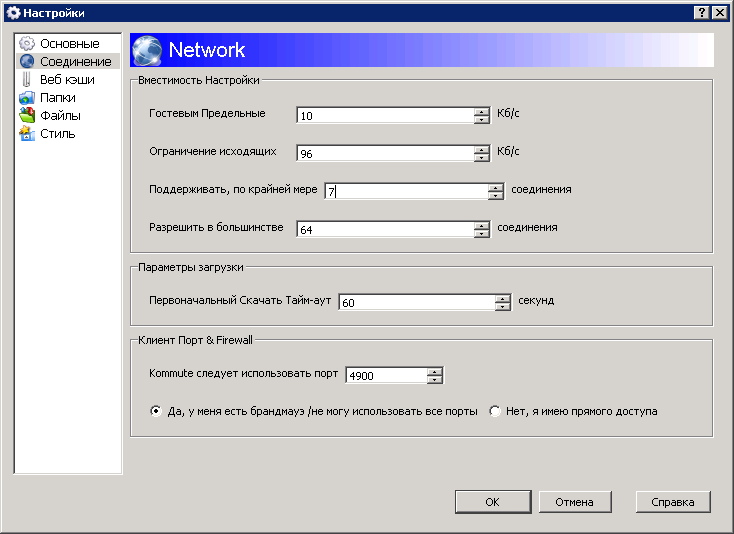734x534 pixels.
Task: Increase download timeout seconds with up arrow
Action: (502, 299)
